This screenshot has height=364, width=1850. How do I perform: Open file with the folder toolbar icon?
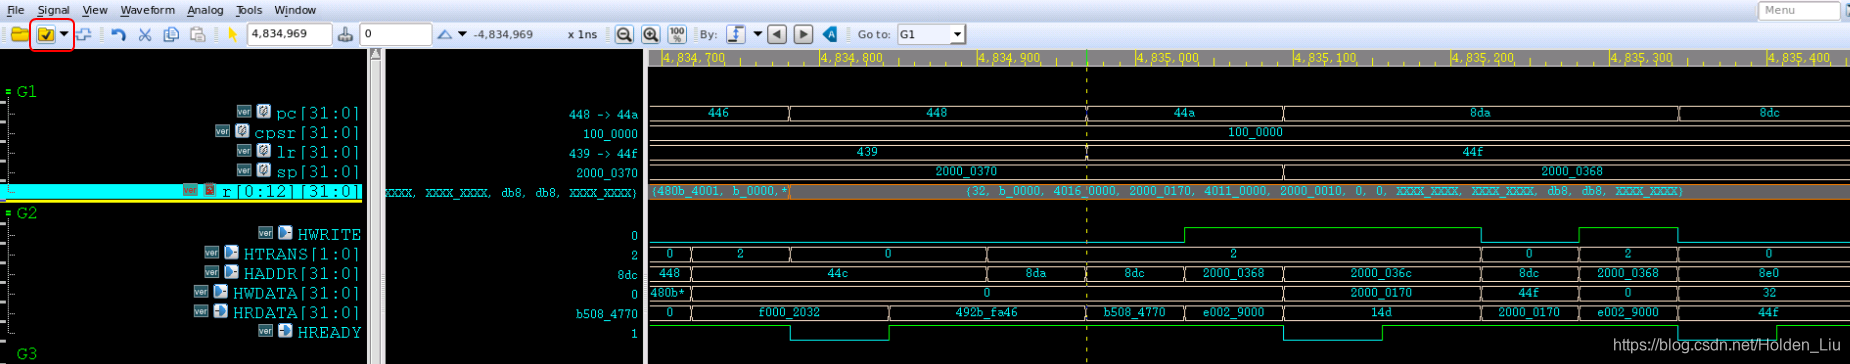point(19,34)
